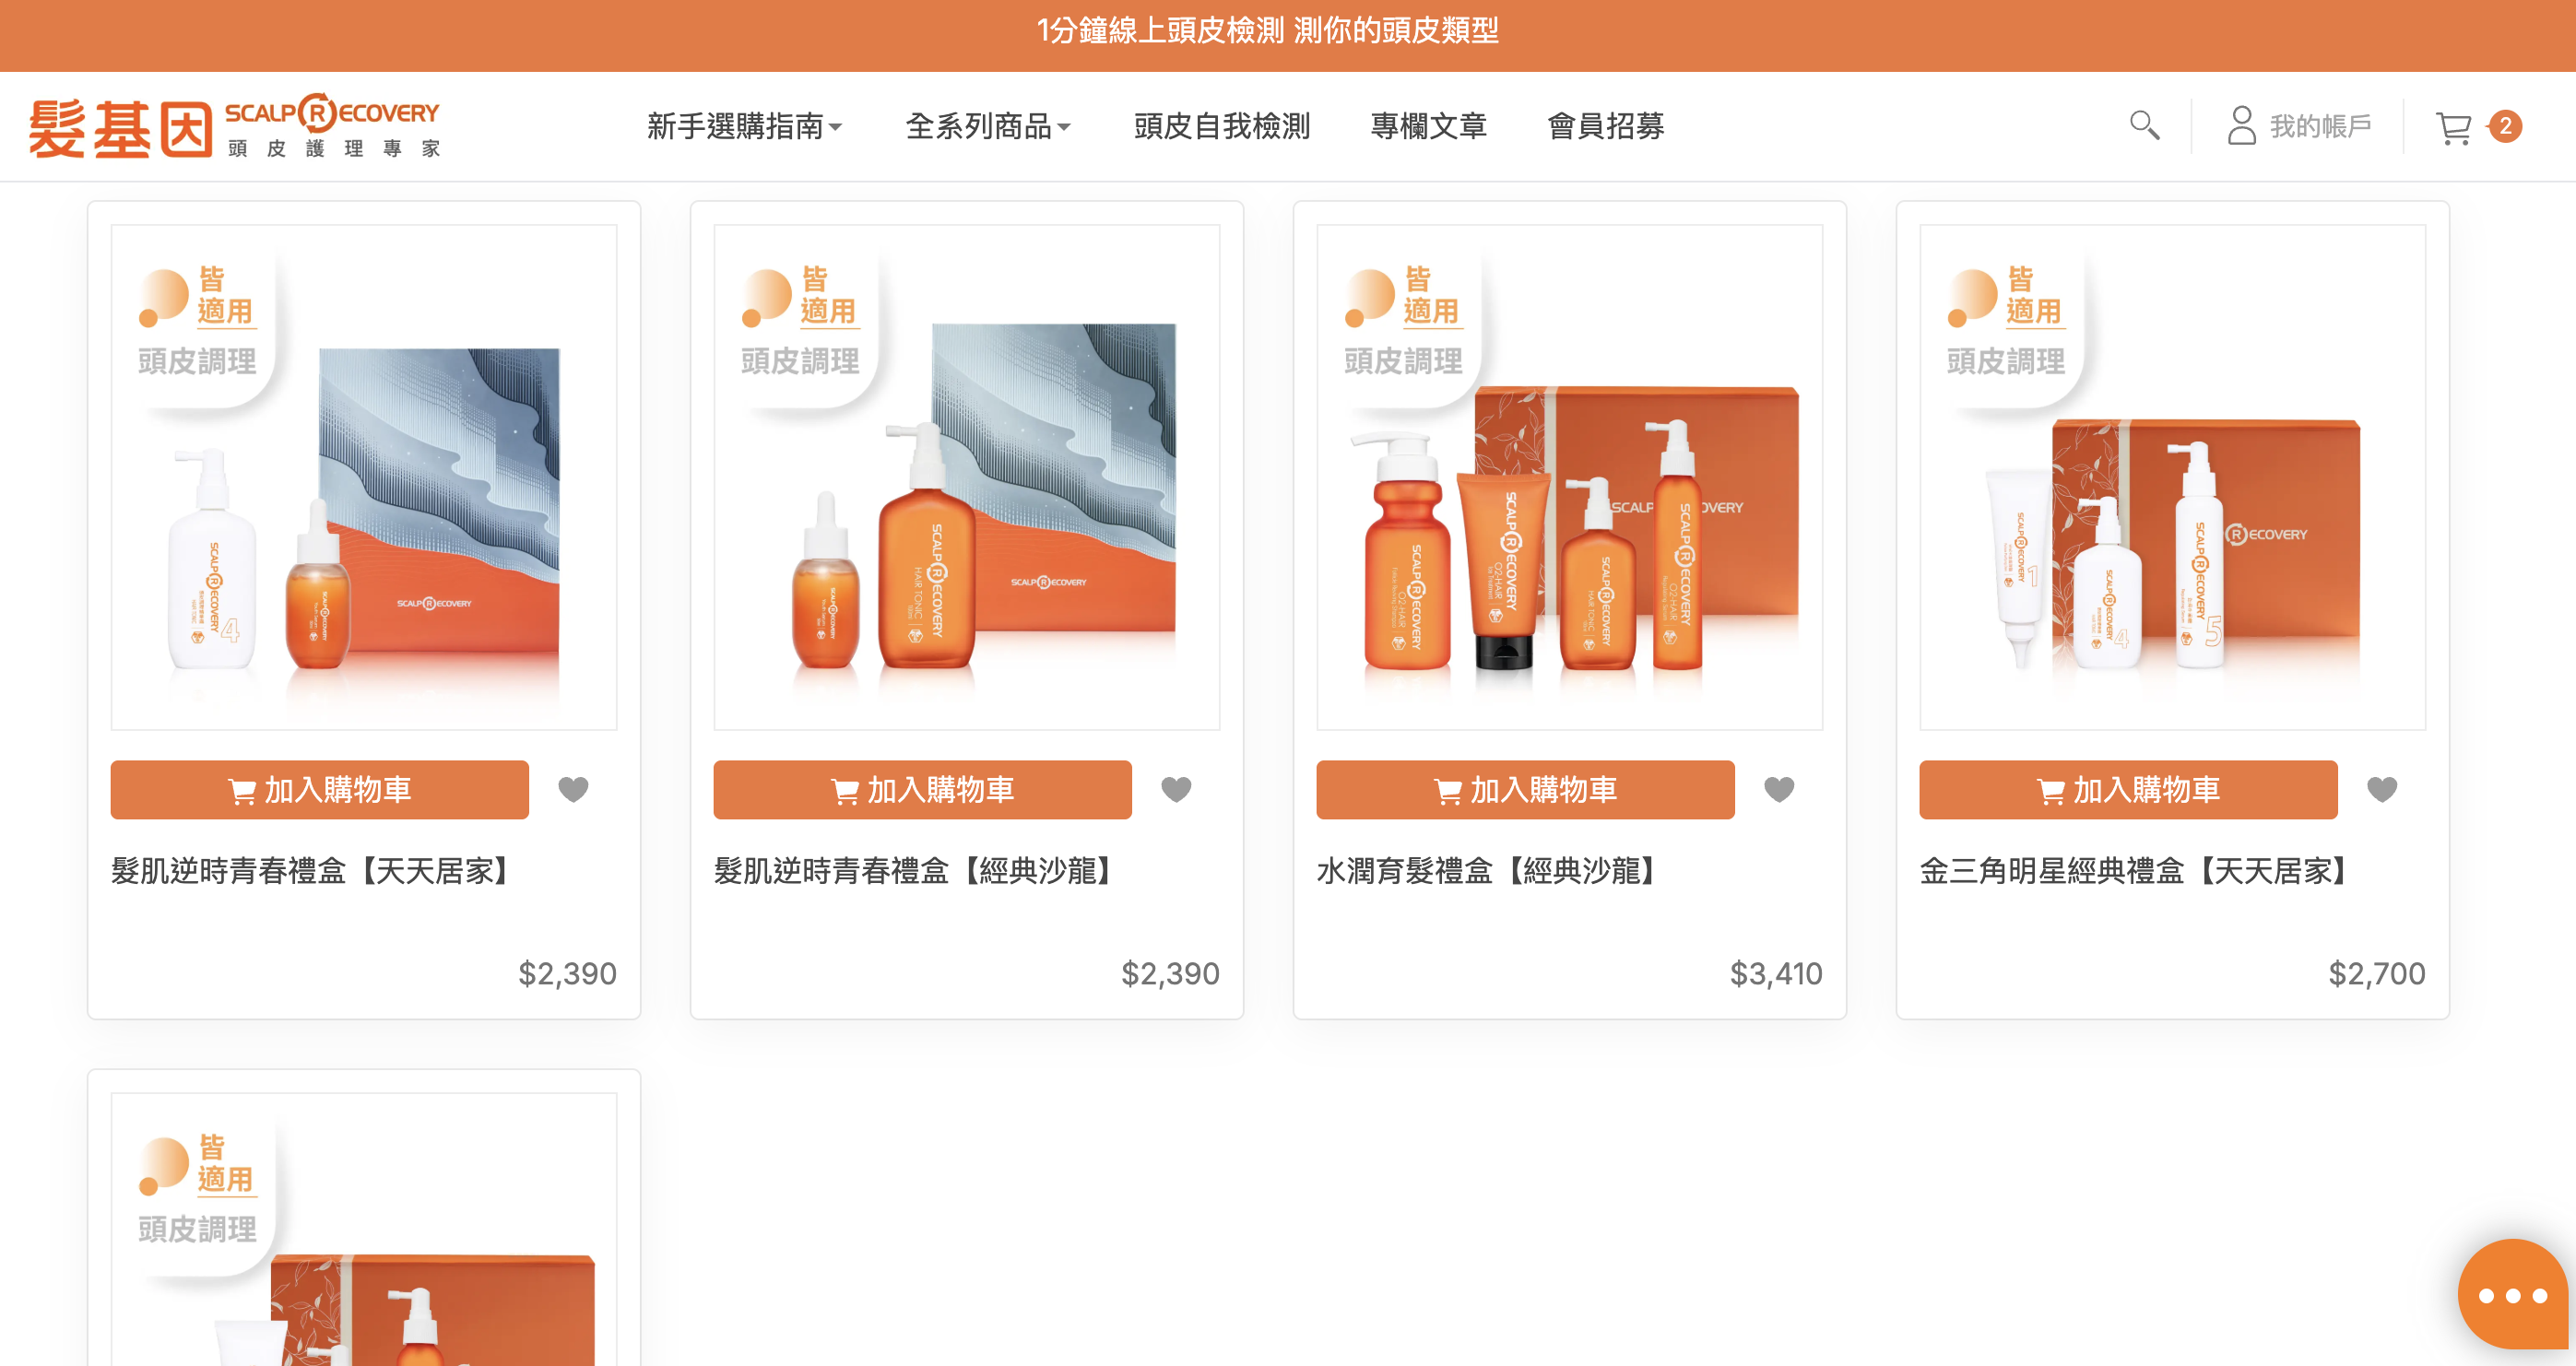2576x1366 pixels.
Task: Expand the 全系列商品 dropdown menu
Action: (988, 127)
